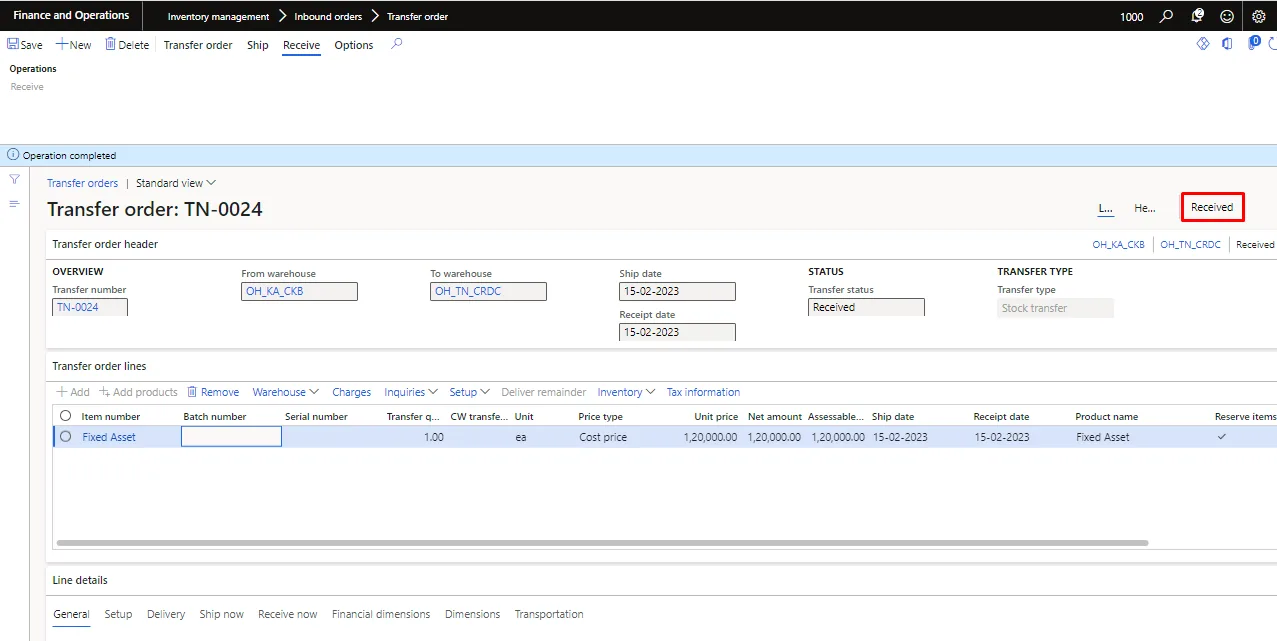Go to Inventory management breadcrumb
Image resolution: width=1277 pixels, height=641 pixels.
[218, 17]
